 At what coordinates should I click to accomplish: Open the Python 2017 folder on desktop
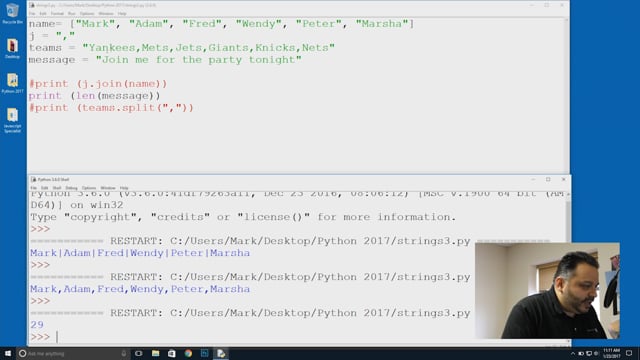(12, 83)
